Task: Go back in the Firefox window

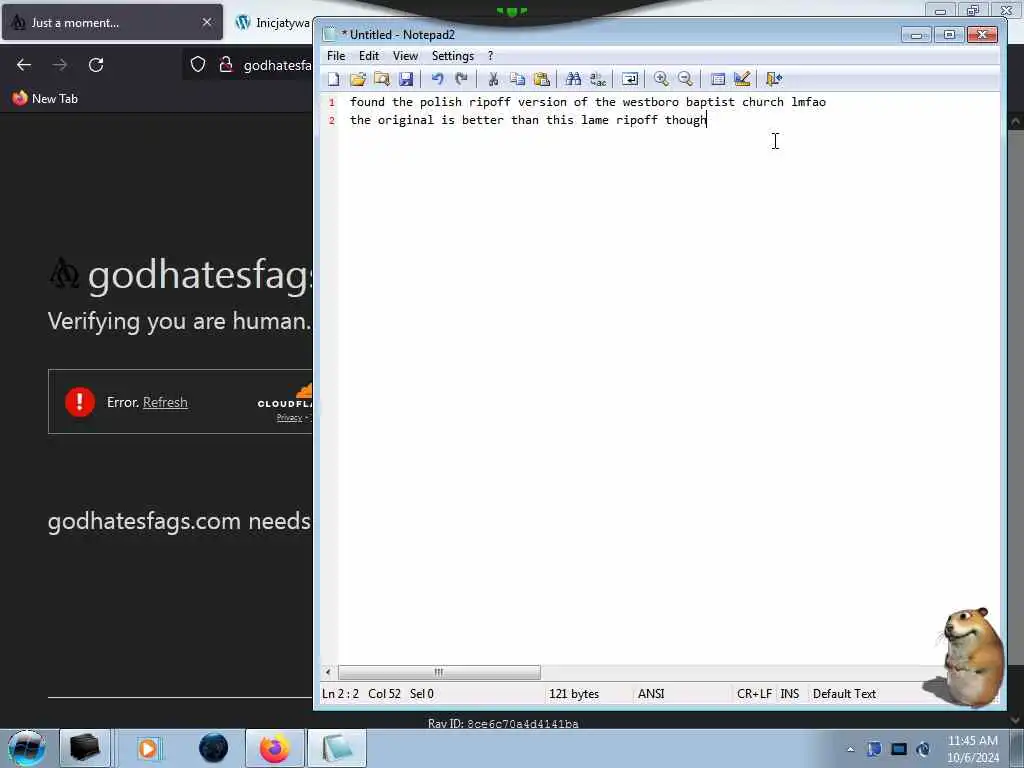Action: 24,65
